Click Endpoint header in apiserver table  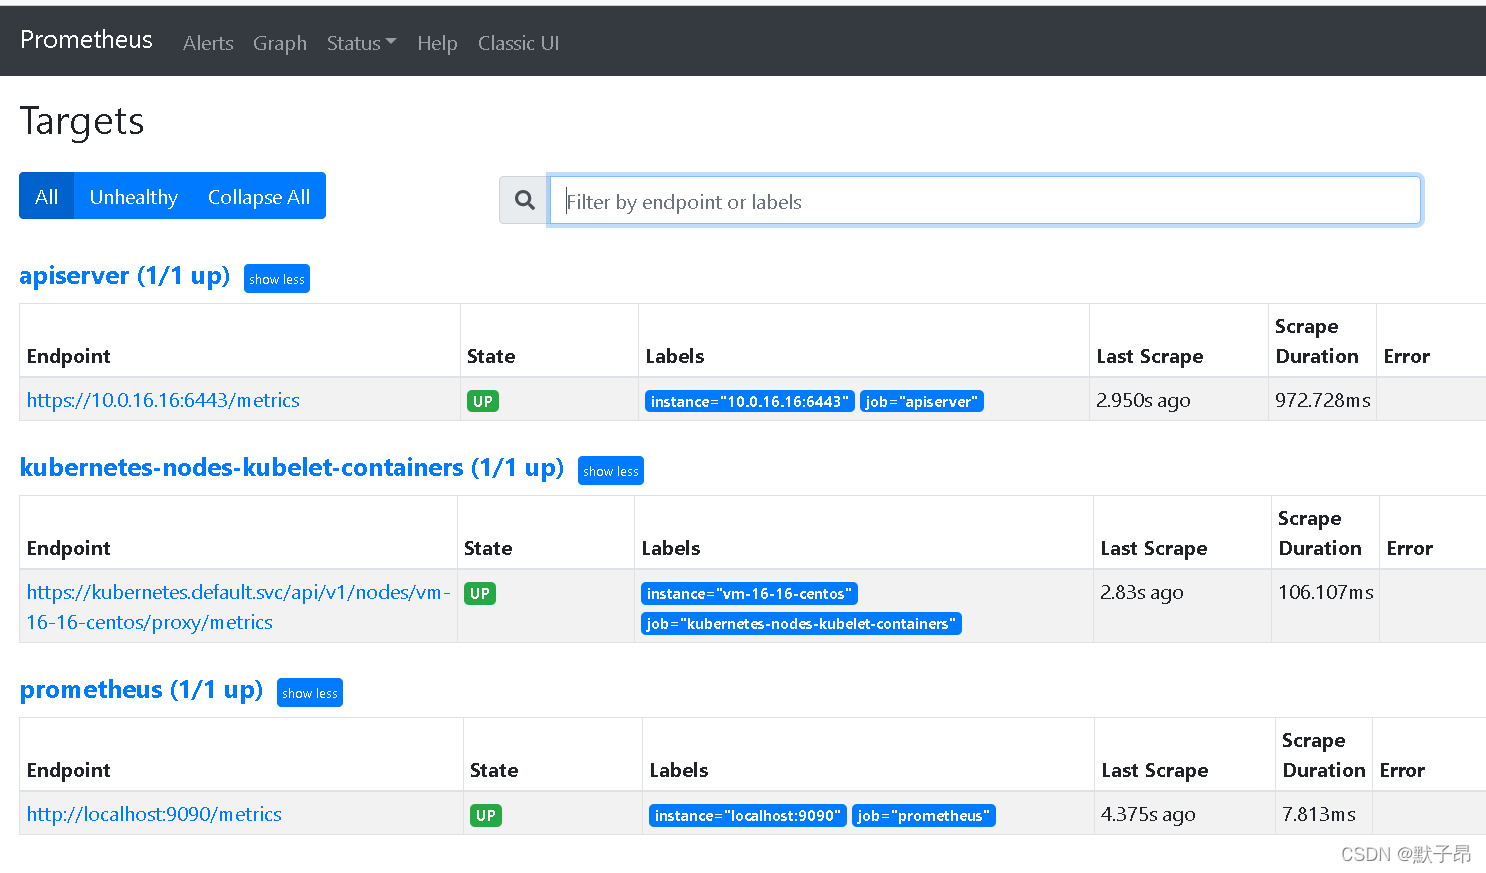point(68,356)
